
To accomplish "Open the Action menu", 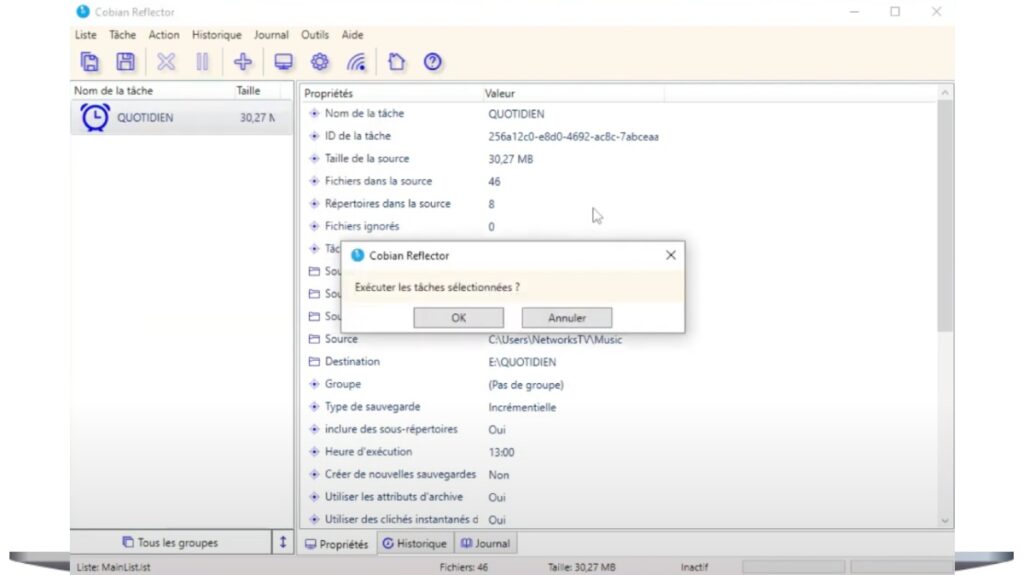I will point(164,35).
